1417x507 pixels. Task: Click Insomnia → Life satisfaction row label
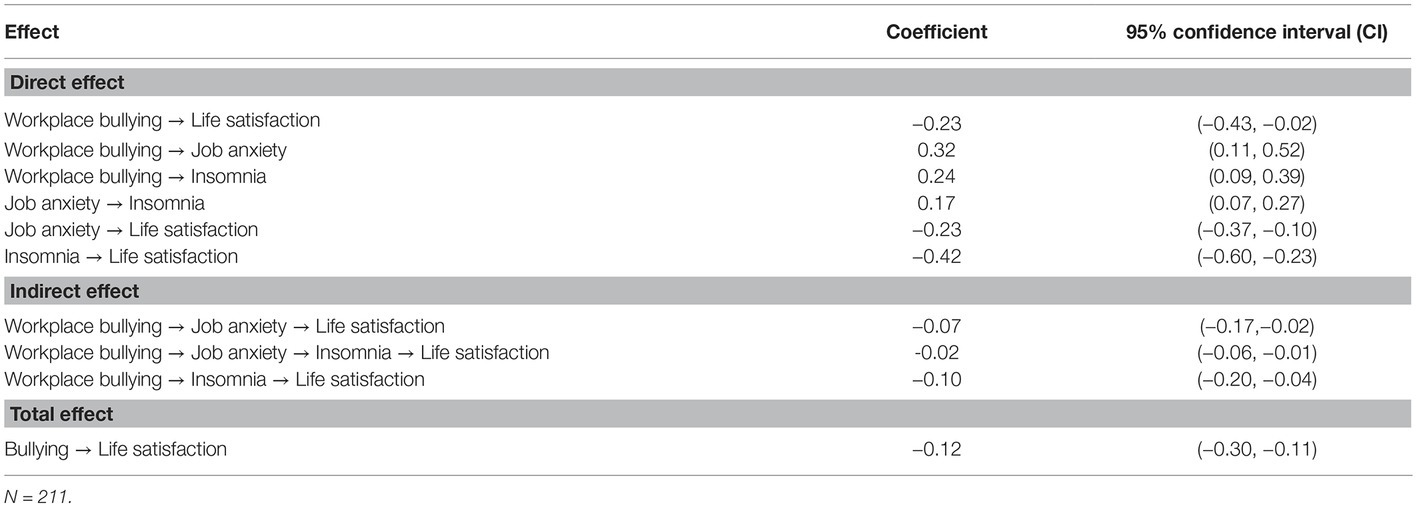122,257
